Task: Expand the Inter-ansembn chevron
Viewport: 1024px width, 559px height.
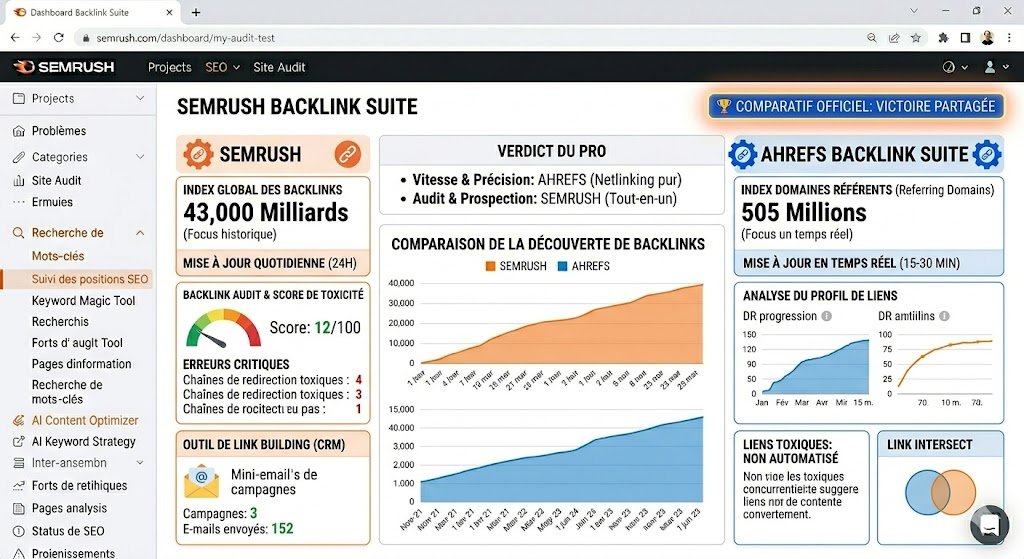Action: [140, 462]
